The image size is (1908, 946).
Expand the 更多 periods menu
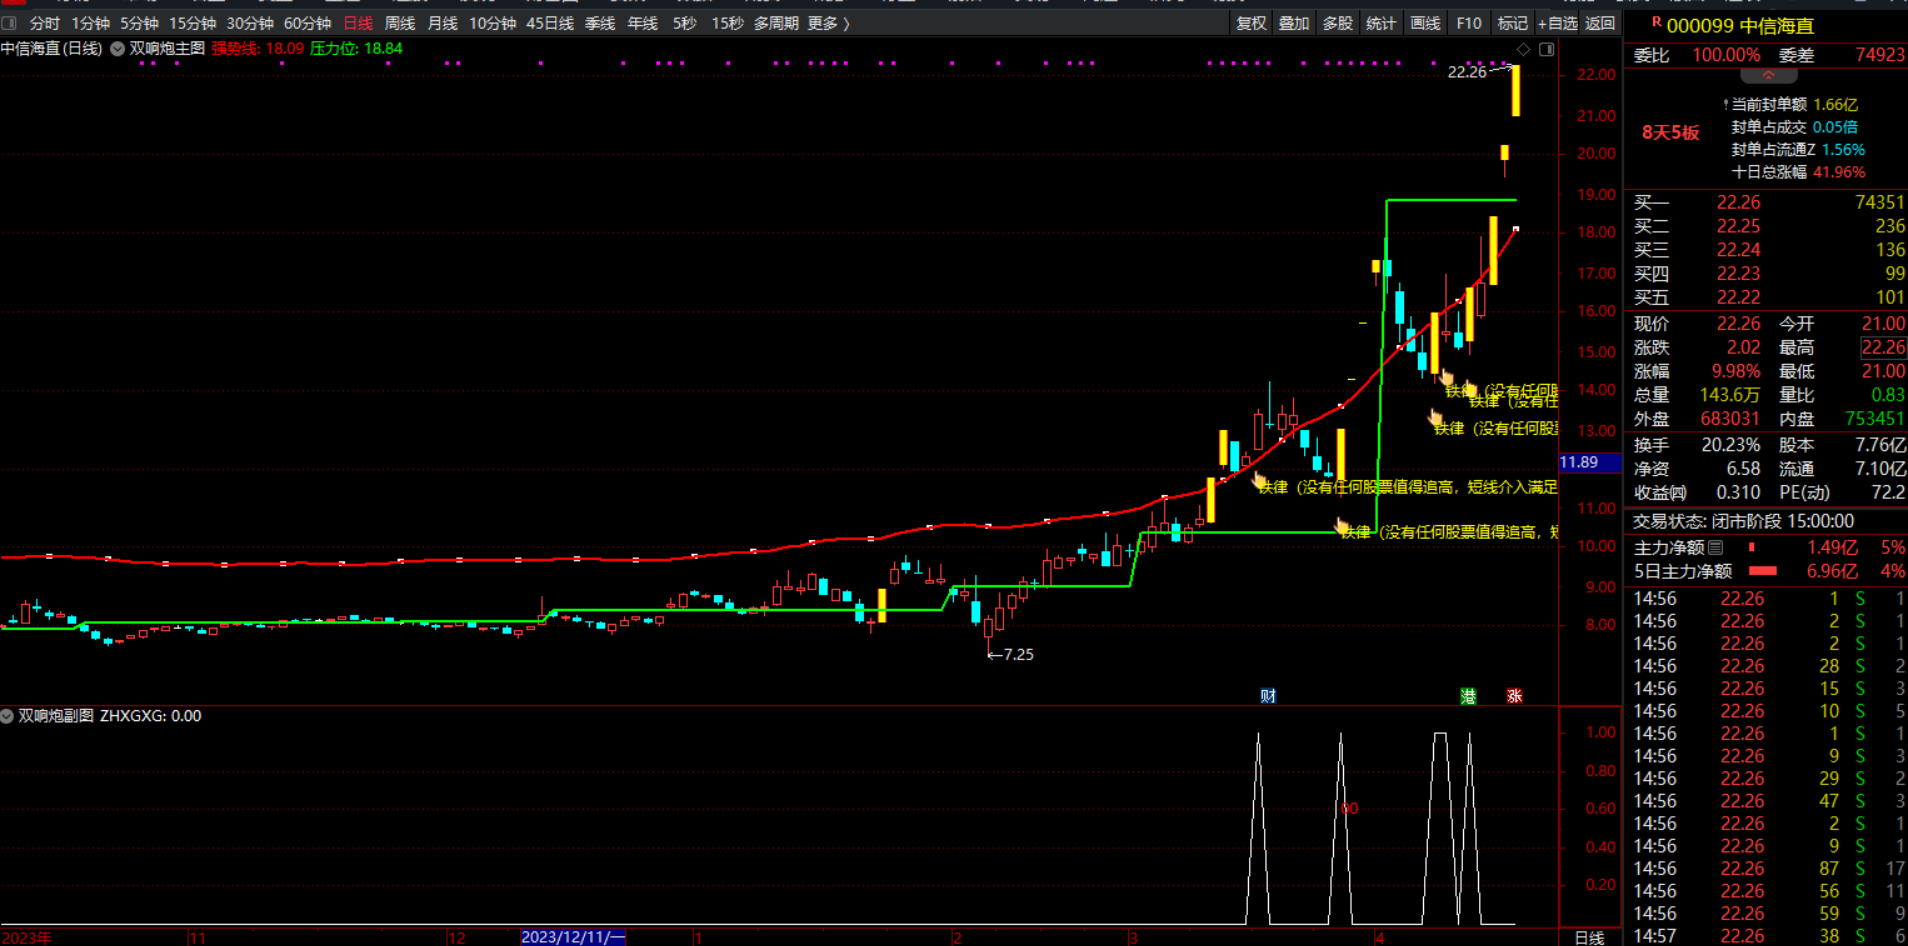pos(828,23)
